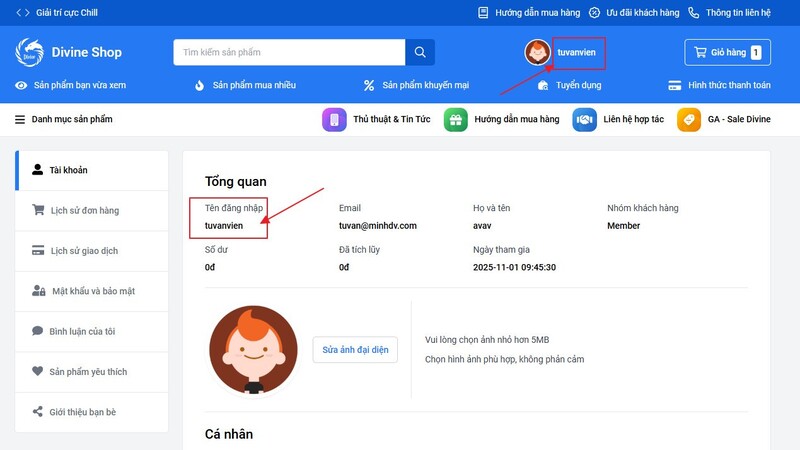Click the Divine Shop title text
This screenshot has height=450, width=800.
pyautogui.click(x=87, y=52)
